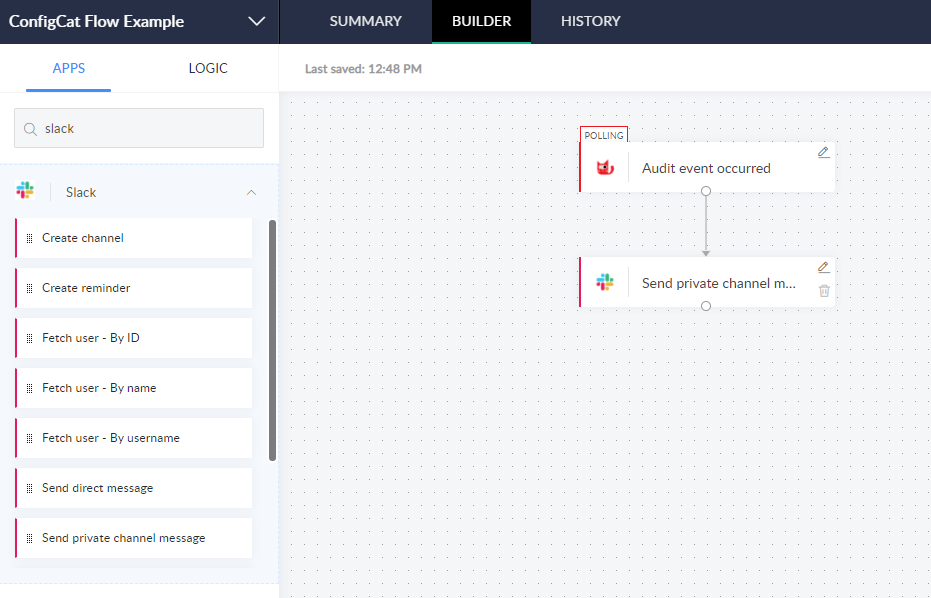
Task: Switch to the LOGIC tab
Action: (207, 67)
